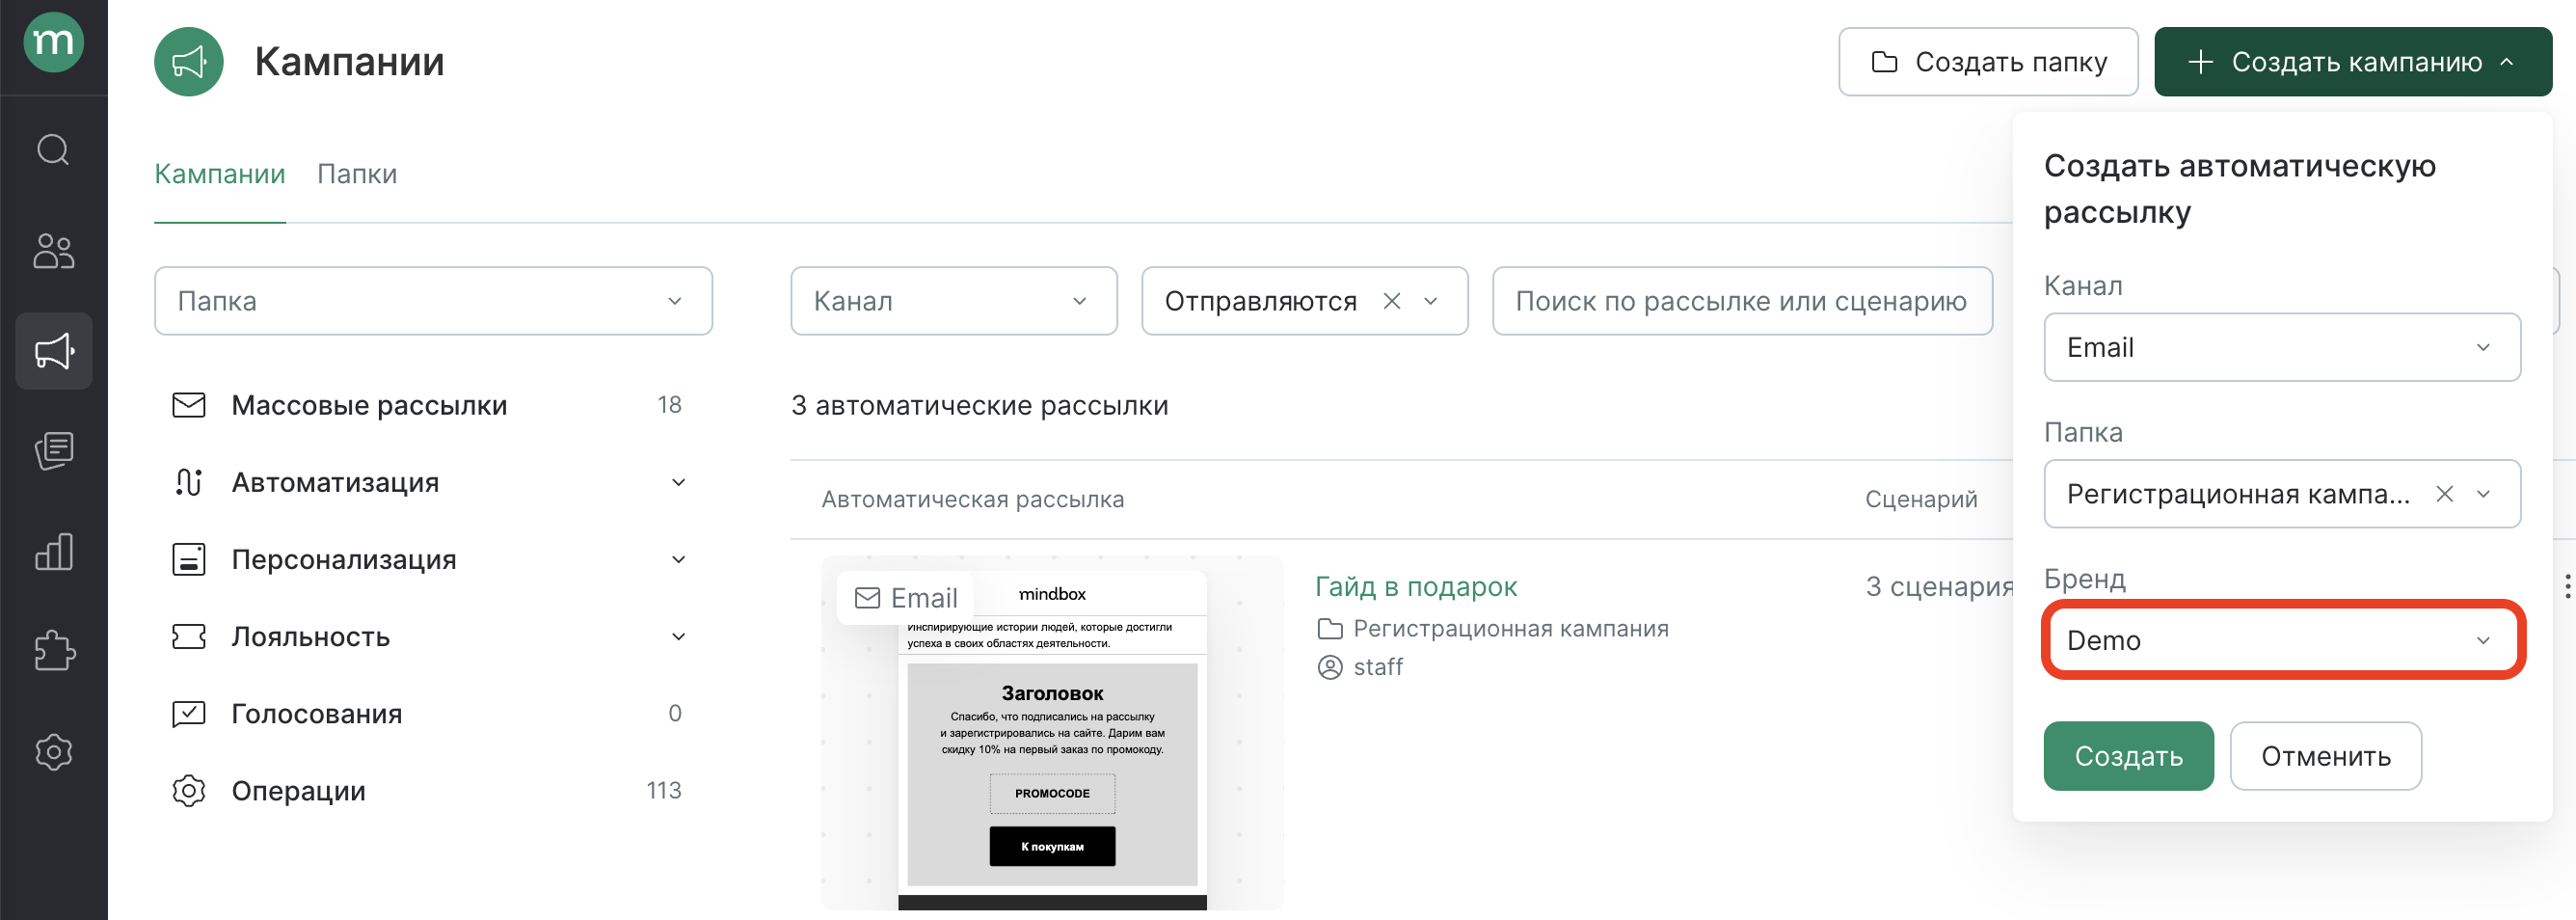This screenshot has width=2576, height=920.
Task: Open settings gear at sidebar bottom
Action: 53,752
